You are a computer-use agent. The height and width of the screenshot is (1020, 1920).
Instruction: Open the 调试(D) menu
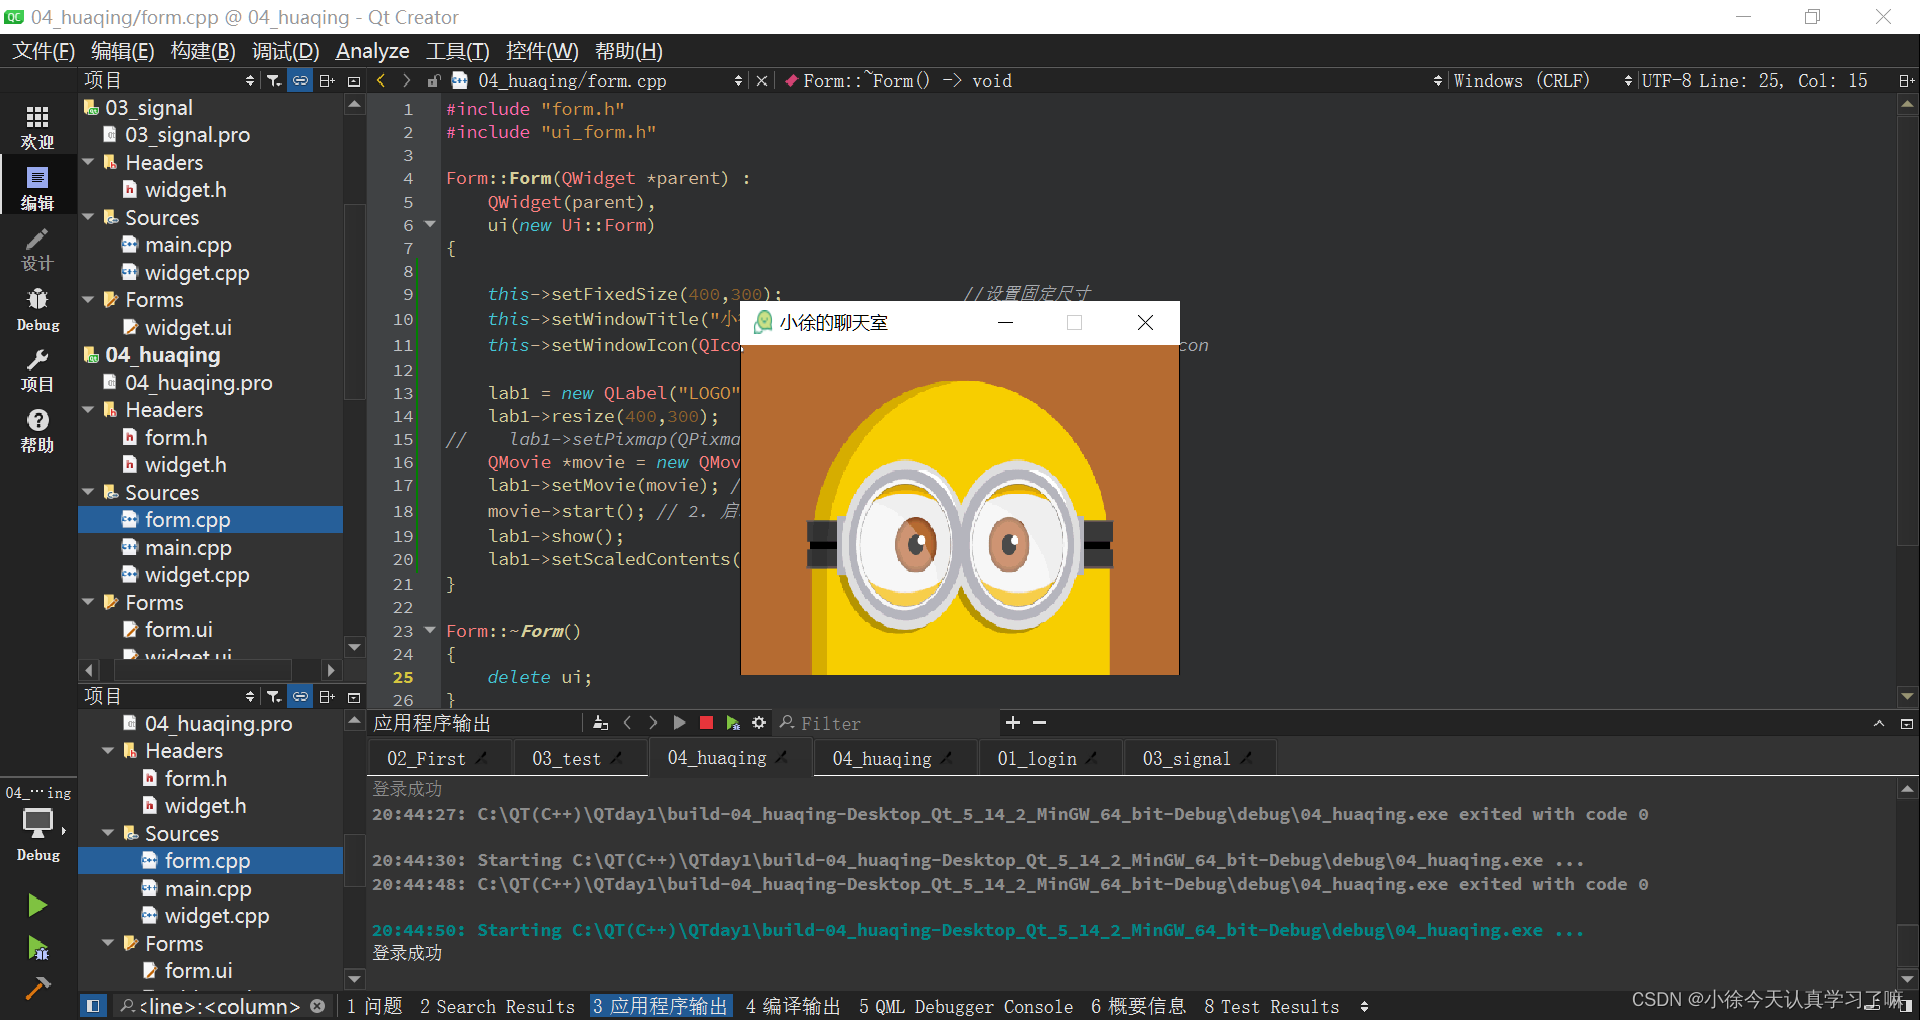point(285,51)
